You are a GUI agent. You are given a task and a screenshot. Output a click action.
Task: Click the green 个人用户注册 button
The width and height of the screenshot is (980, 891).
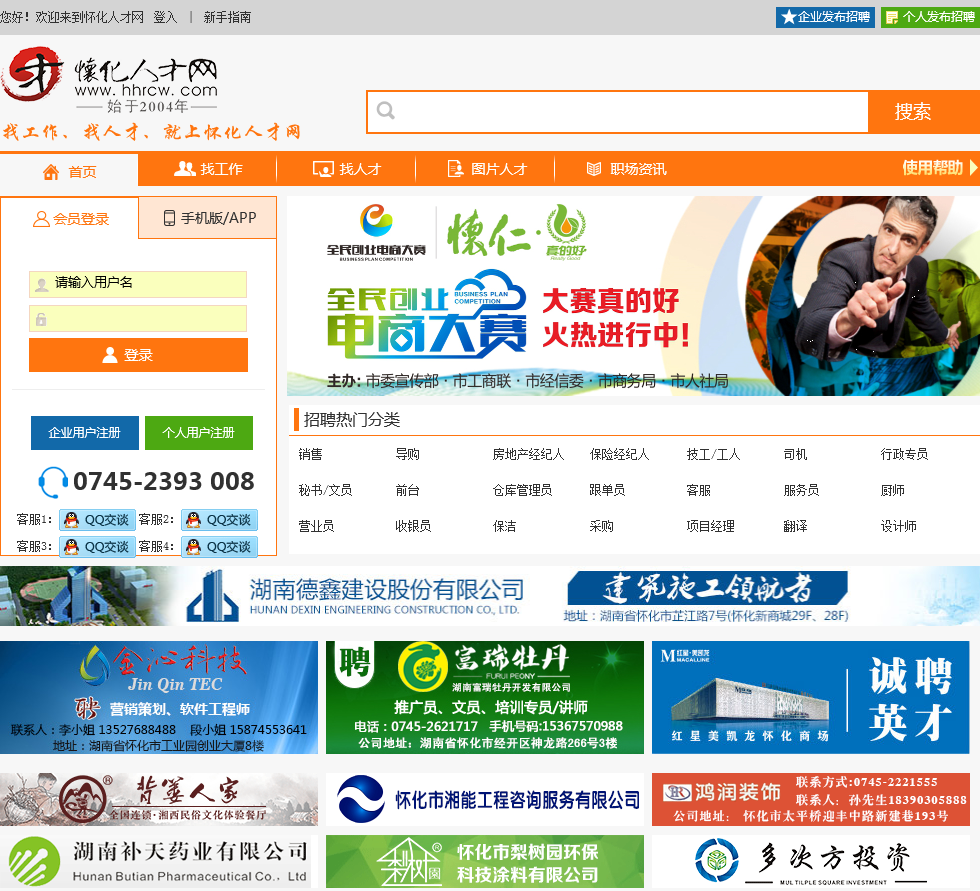199,432
